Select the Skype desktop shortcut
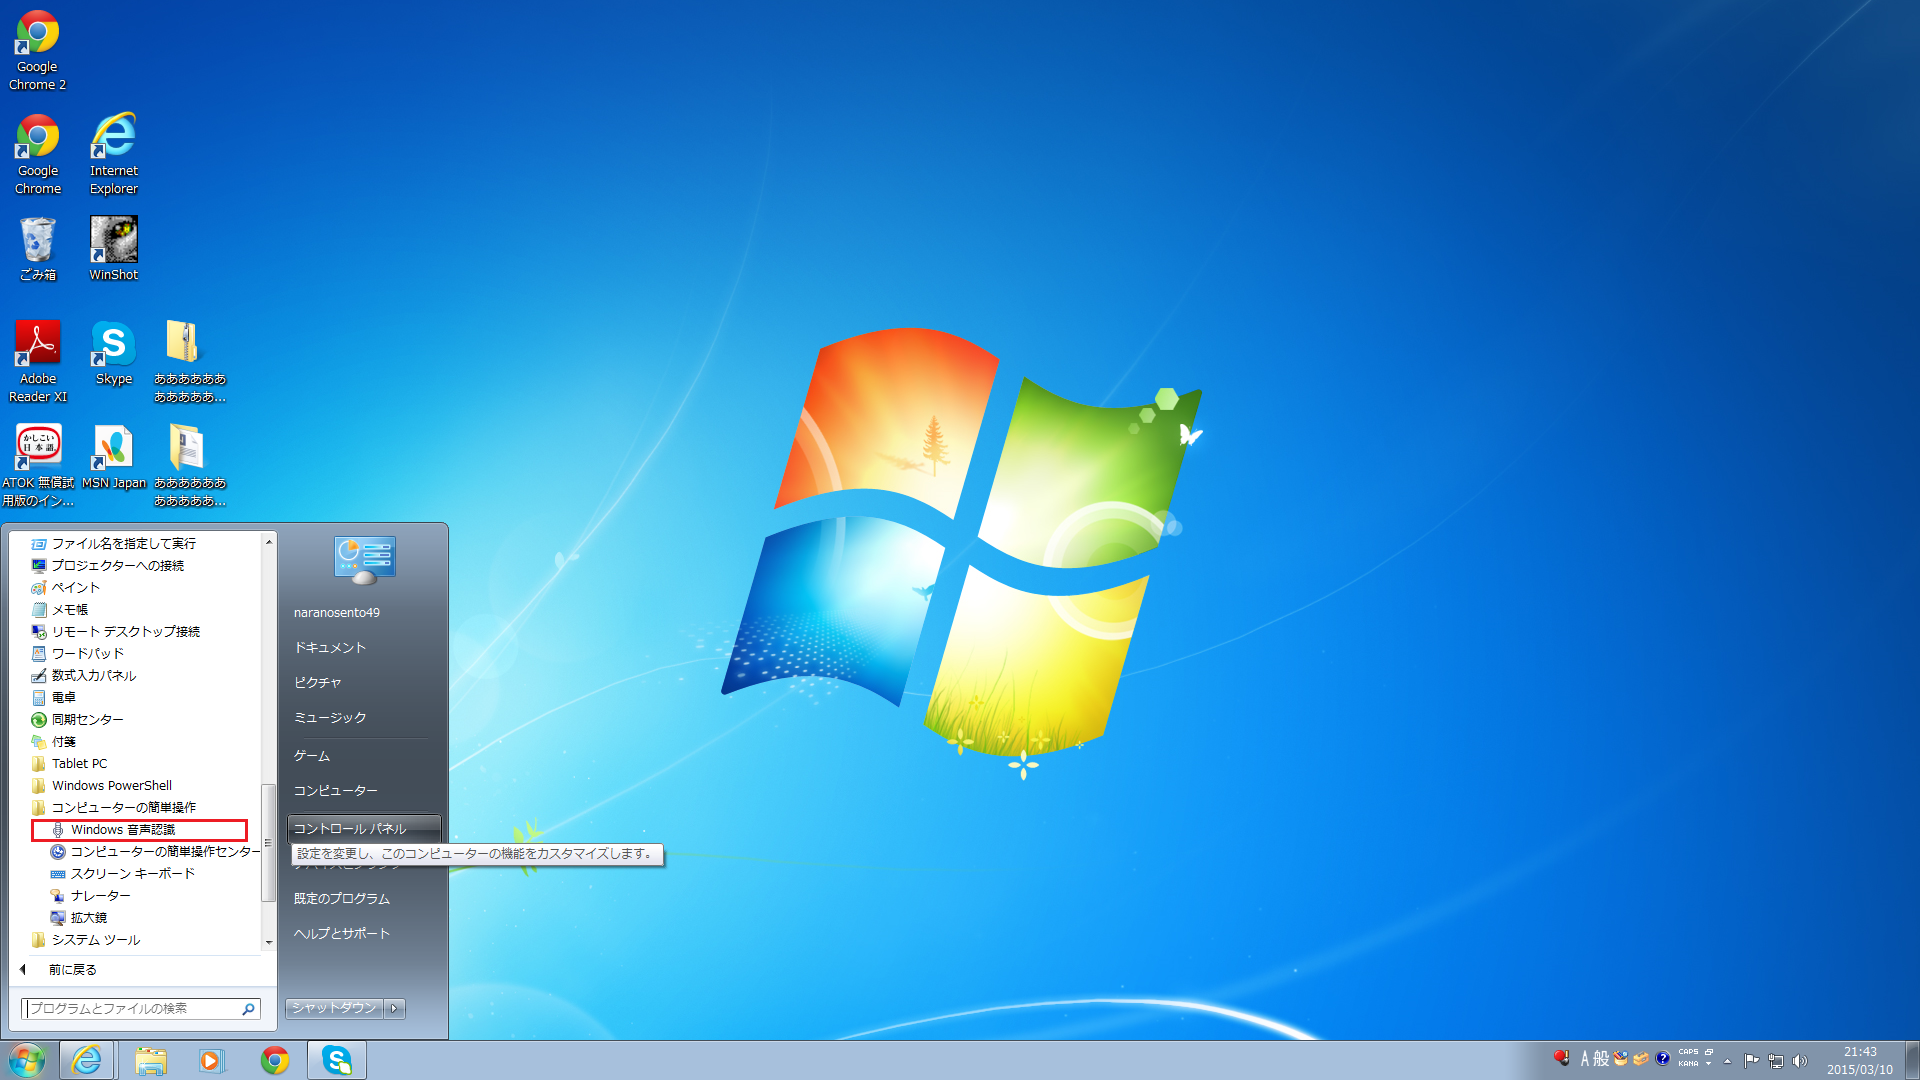 pos(114,354)
